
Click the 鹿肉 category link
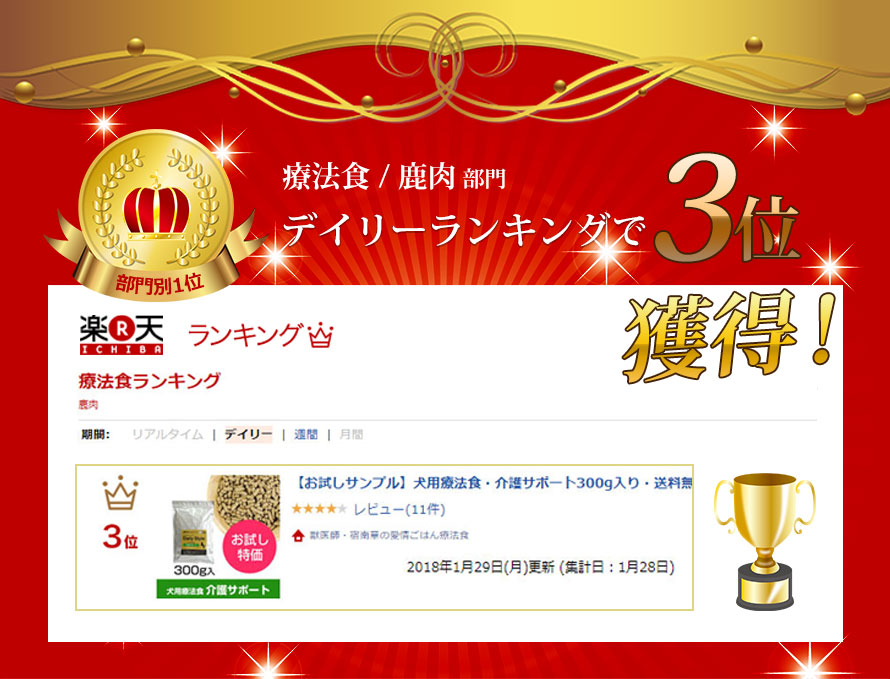pyautogui.click(x=88, y=405)
